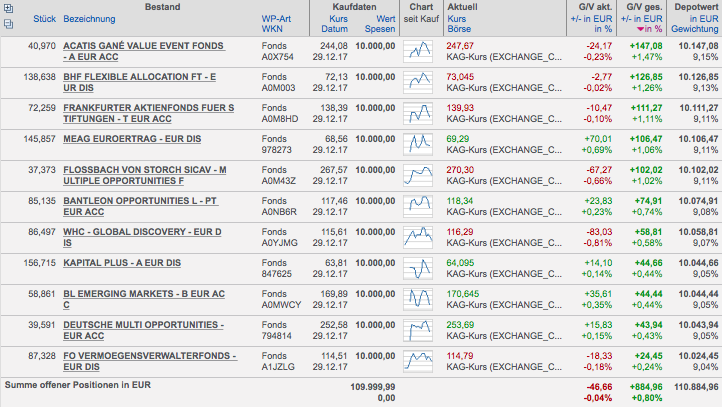Open DEUTSCHE MULTI OPPORTUNITIES link

coord(143,330)
